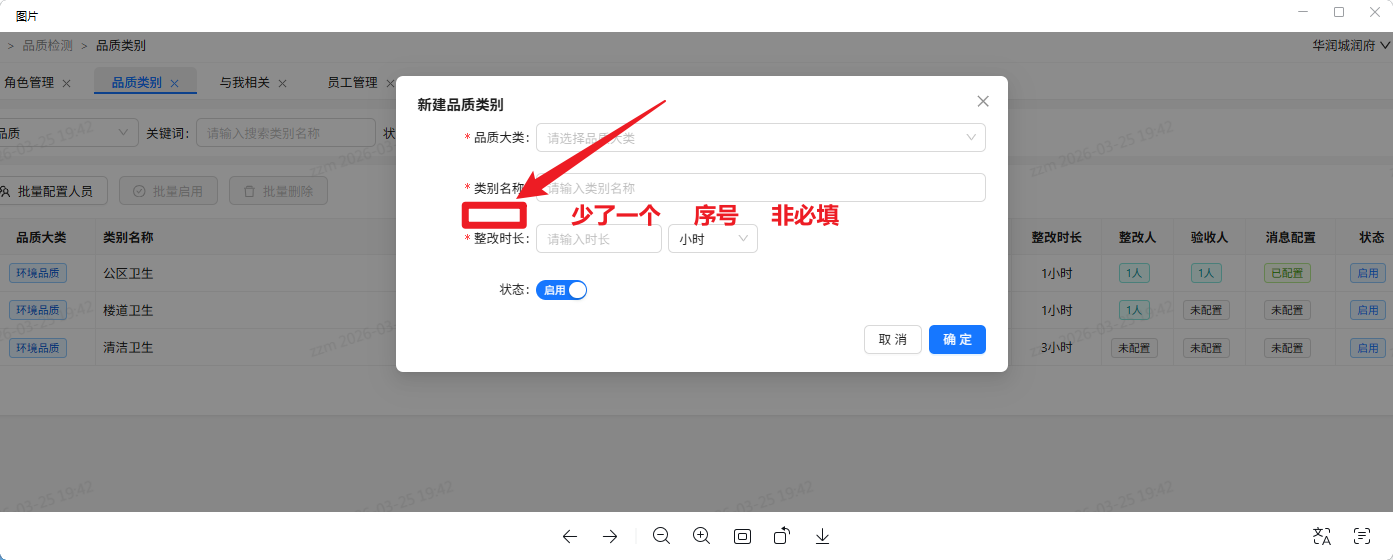Click the icon in 批量启用 button

(139, 191)
